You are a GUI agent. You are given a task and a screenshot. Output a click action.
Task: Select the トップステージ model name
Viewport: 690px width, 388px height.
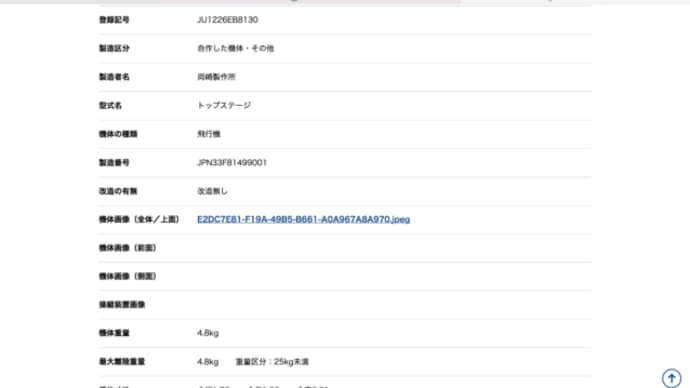pos(224,106)
